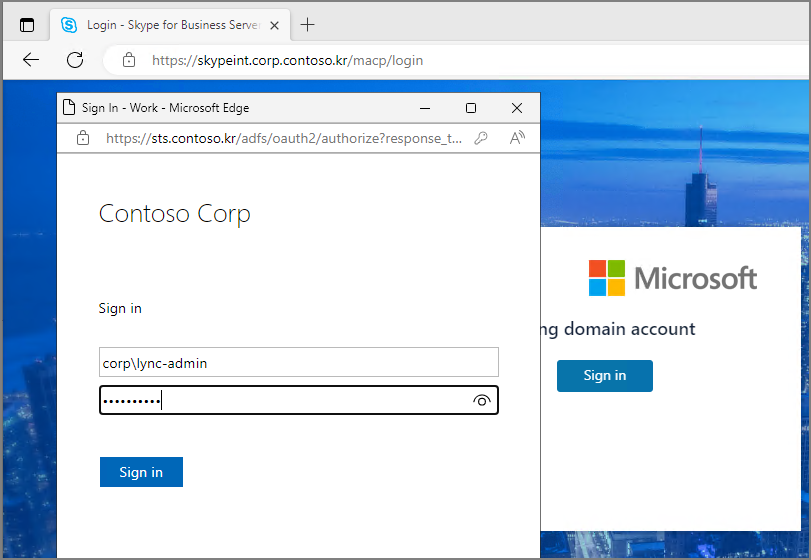Close the Login - Skype for Business tab
811x560 pixels.
(275, 25)
